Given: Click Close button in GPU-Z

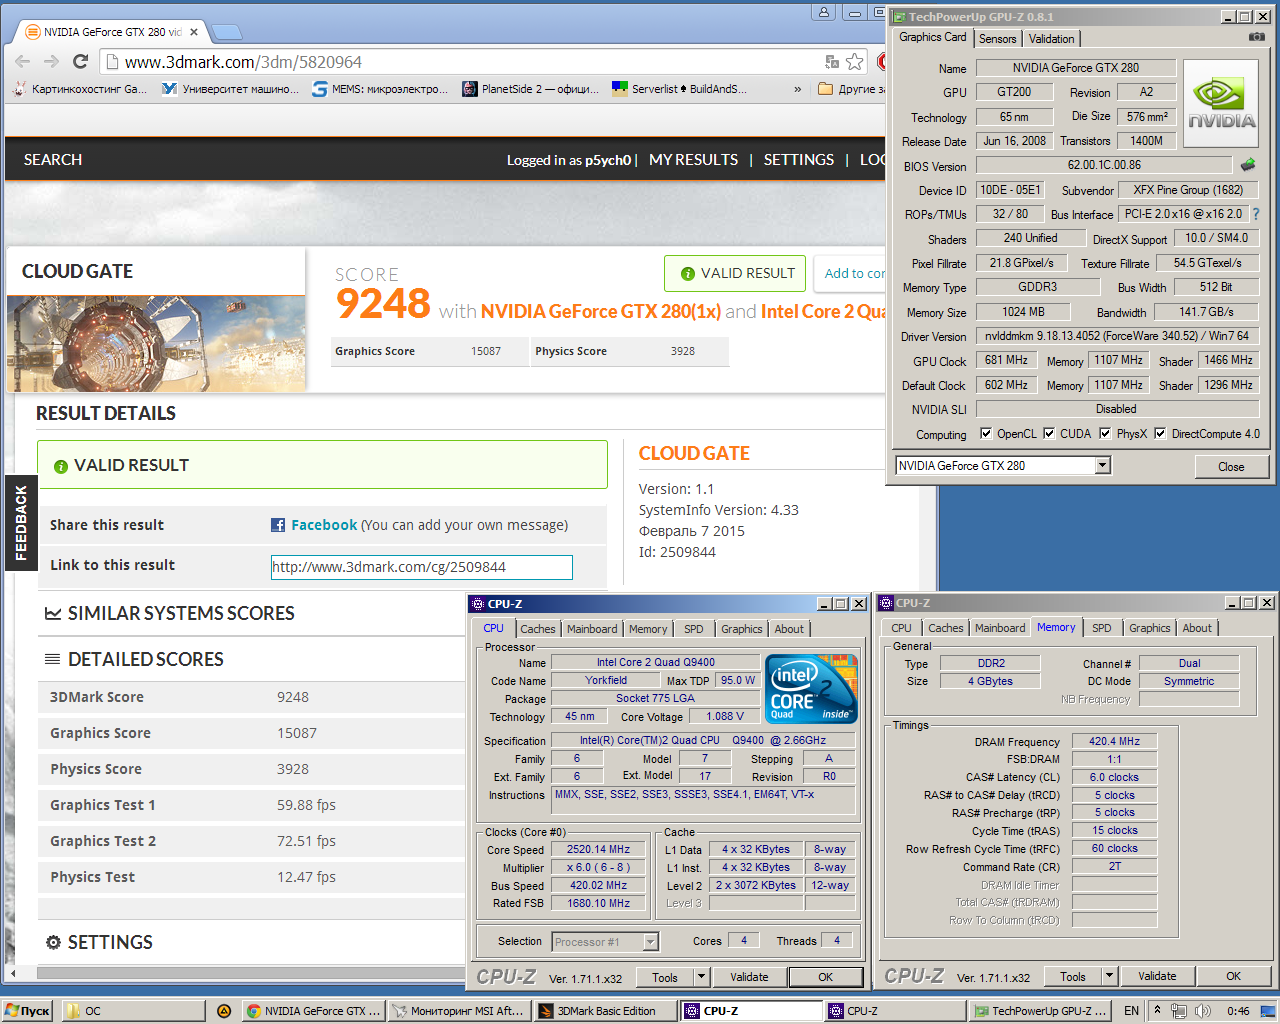Looking at the screenshot, I should click(x=1231, y=467).
